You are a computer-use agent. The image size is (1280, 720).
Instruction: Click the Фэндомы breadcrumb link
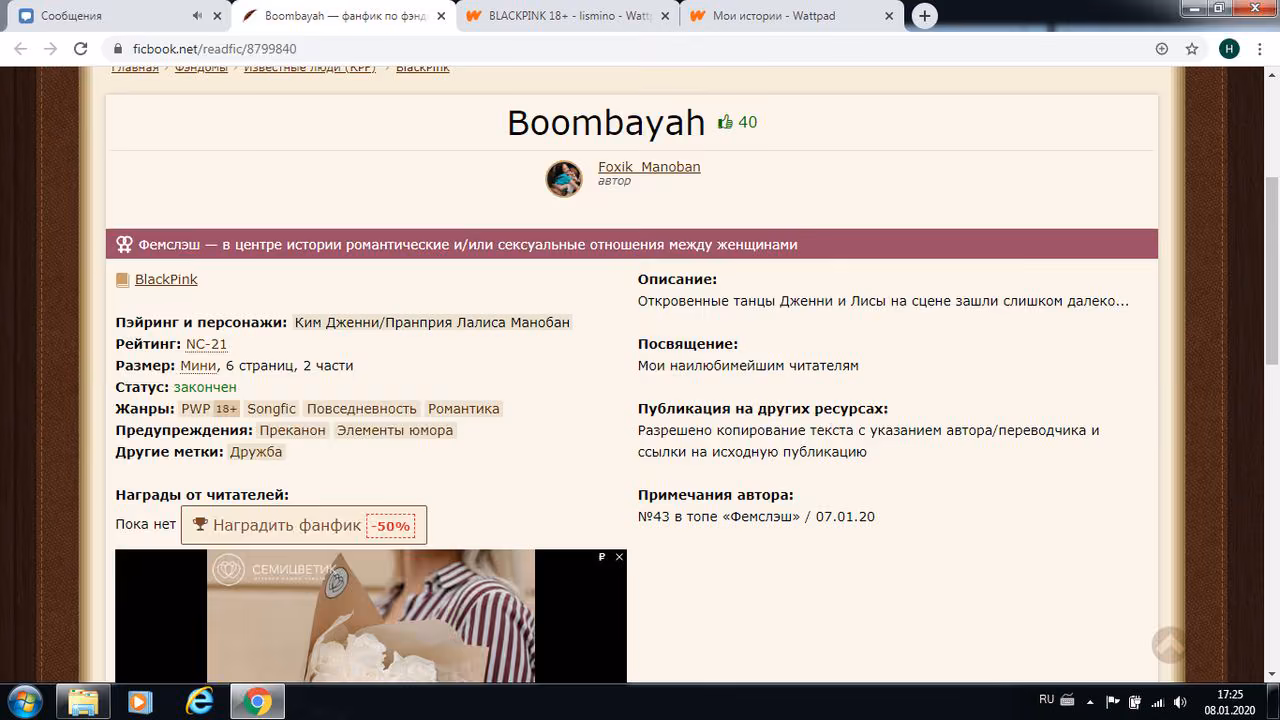(x=201, y=68)
